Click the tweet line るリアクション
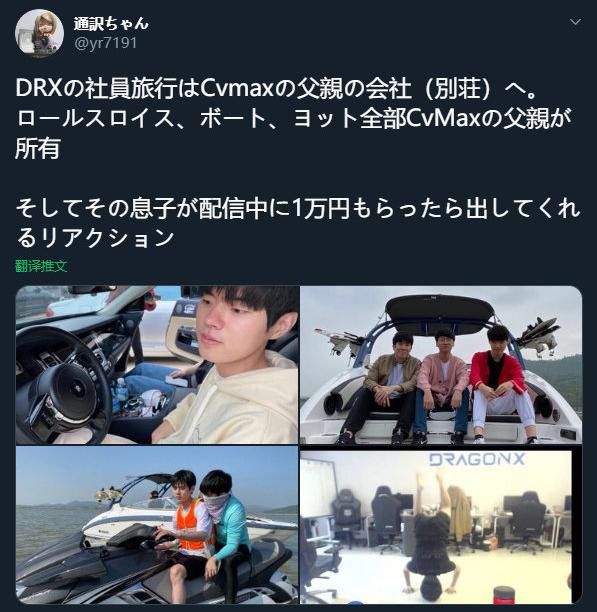Image resolution: width=597 pixels, height=612 pixels. (95, 237)
